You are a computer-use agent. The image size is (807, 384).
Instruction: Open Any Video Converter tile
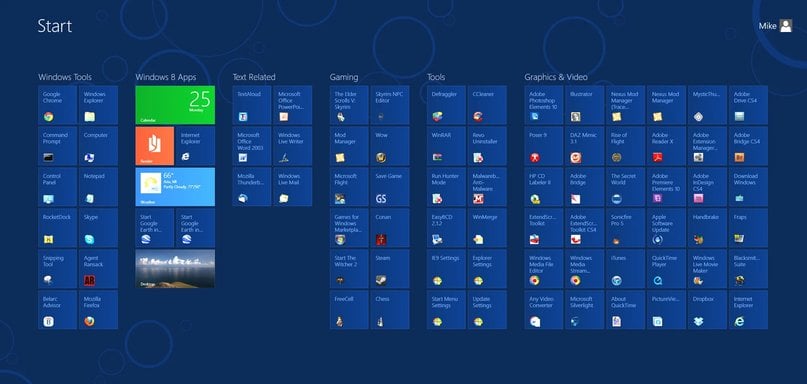pos(543,310)
